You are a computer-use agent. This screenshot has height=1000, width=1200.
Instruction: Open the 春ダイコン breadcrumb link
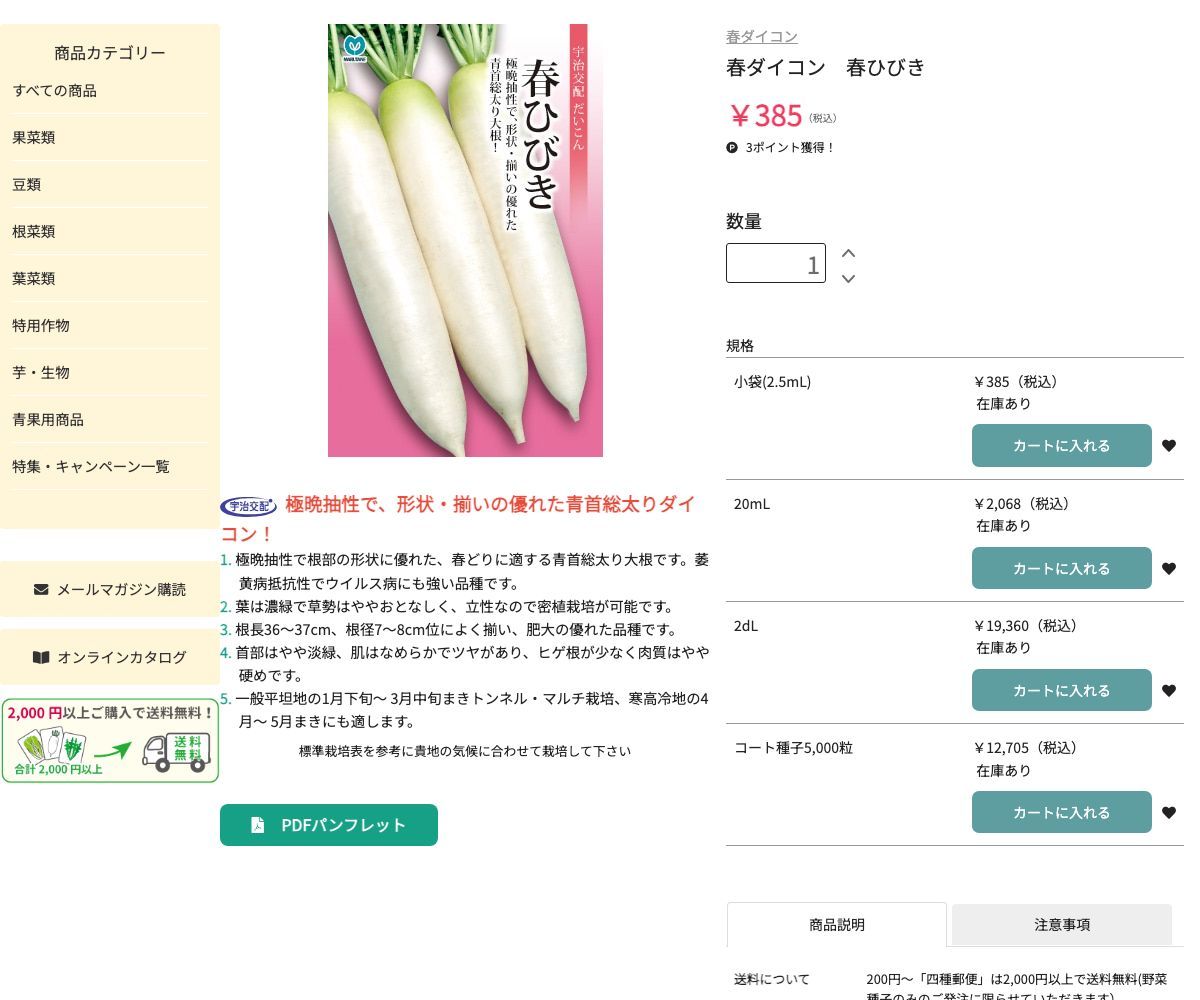761,37
